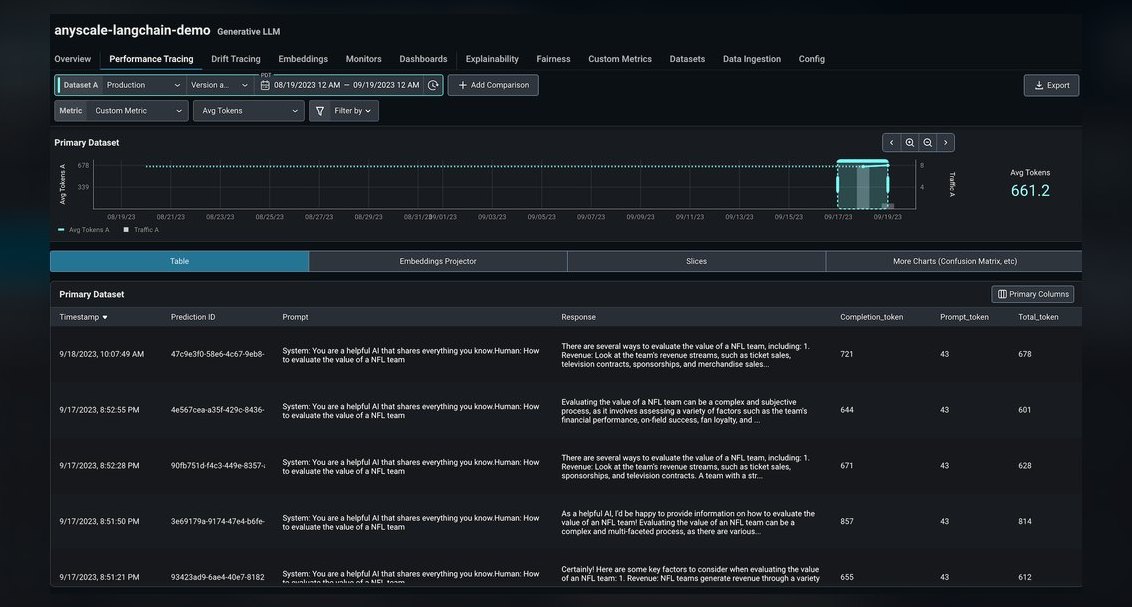
Task: Click total token value 601
Action: 1024,410
